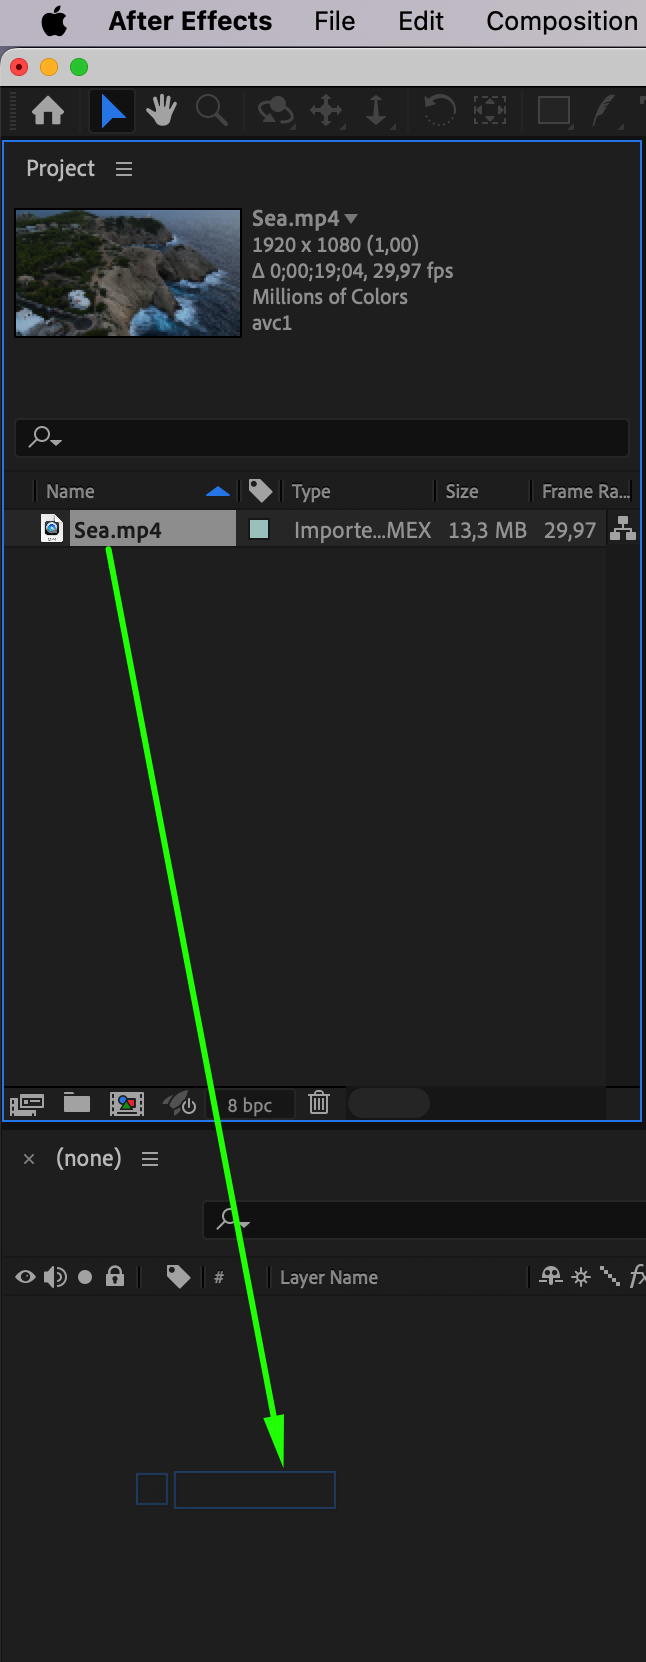Toggle the lock column switch in timeline
Image resolution: width=646 pixels, height=1662 pixels.
point(115,1276)
